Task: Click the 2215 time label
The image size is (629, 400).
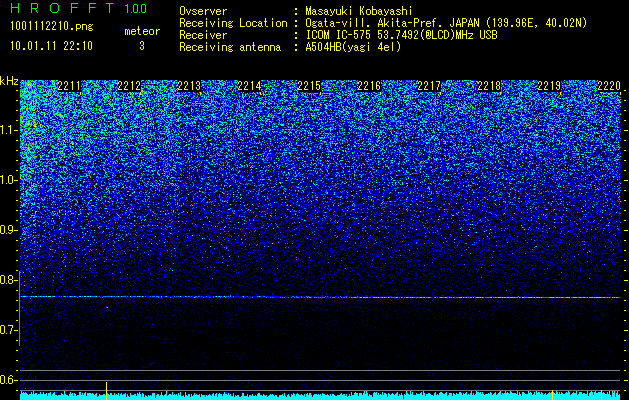Action: click(309, 86)
